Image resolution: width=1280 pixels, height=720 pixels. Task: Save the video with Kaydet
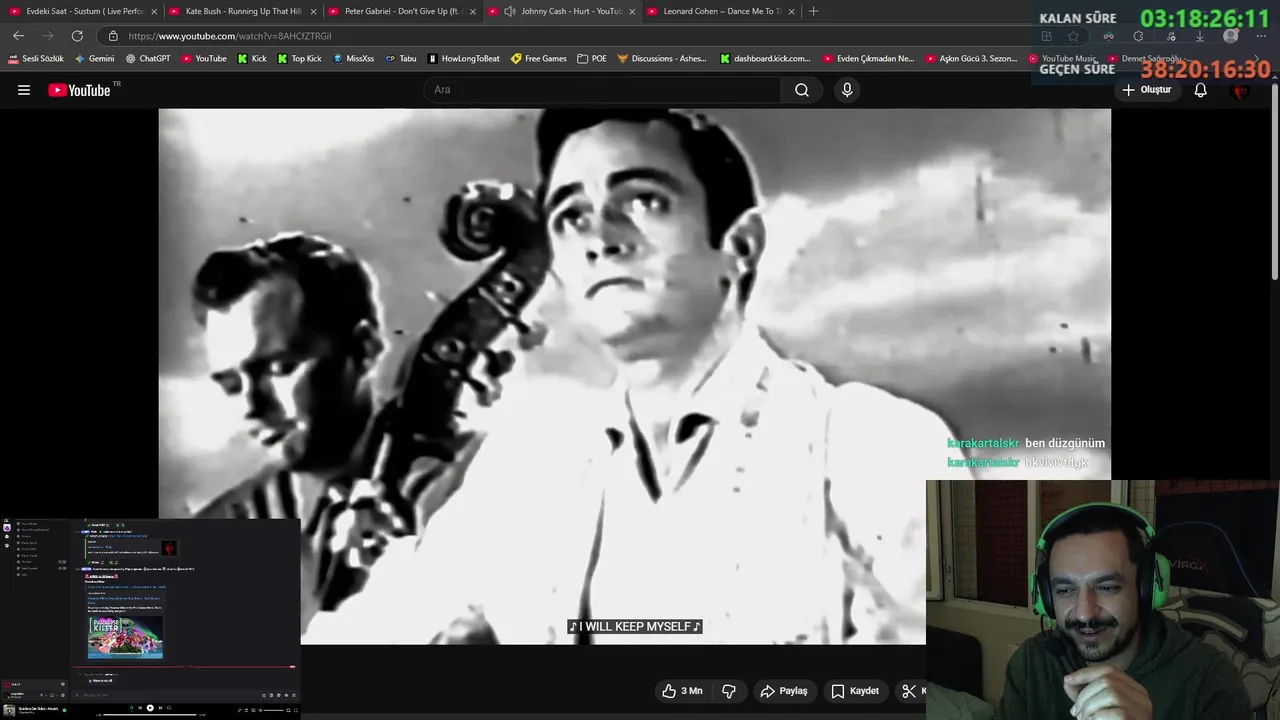(x=855, y=691)
